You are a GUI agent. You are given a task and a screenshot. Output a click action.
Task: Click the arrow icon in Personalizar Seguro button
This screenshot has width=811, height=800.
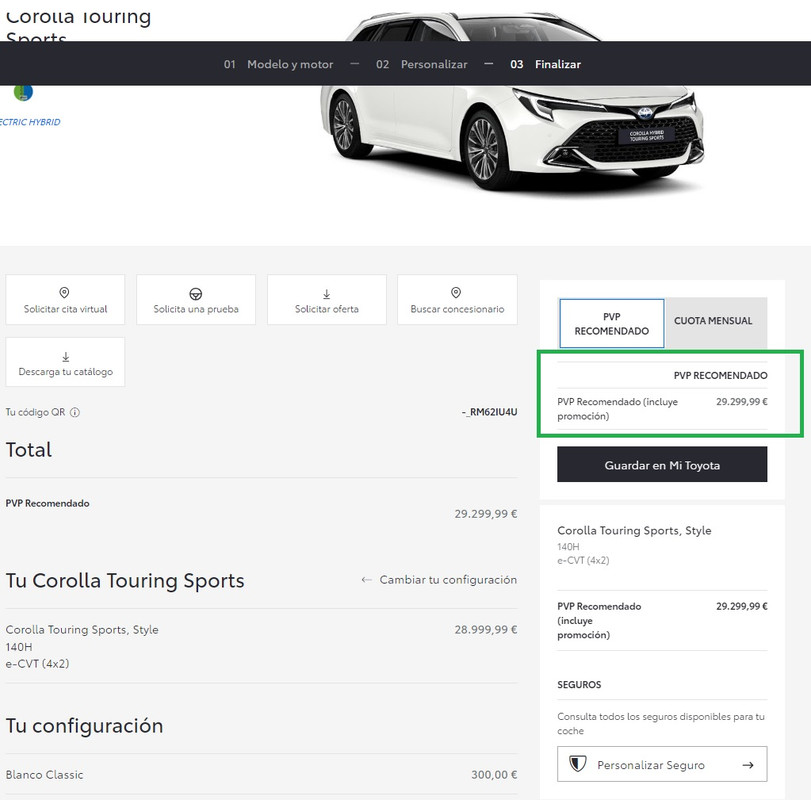(748, 765)
